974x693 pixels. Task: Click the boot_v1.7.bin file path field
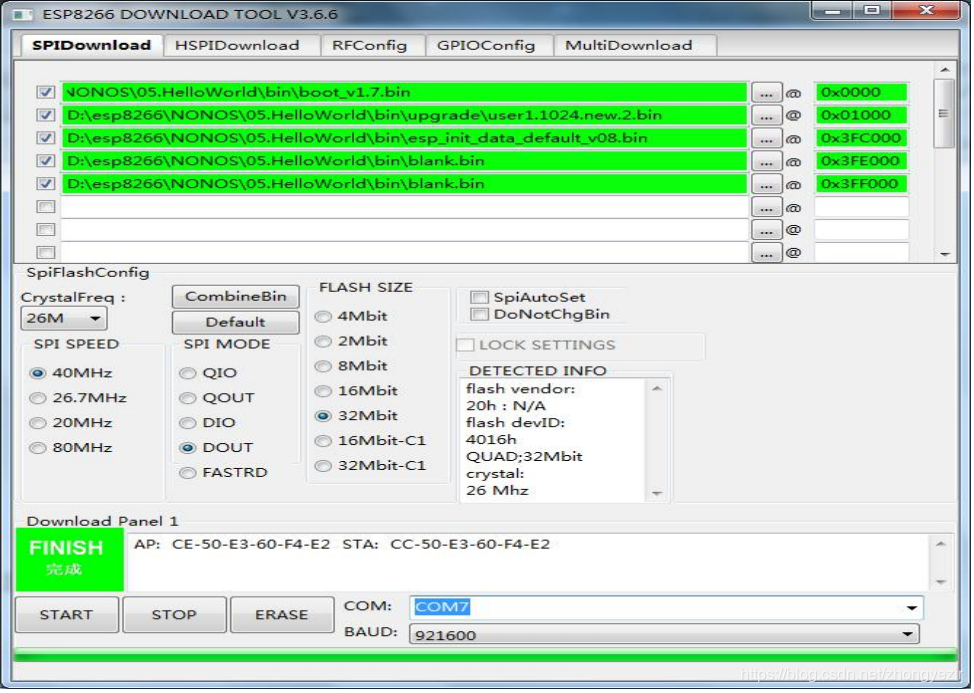click(x=404, y=93)
